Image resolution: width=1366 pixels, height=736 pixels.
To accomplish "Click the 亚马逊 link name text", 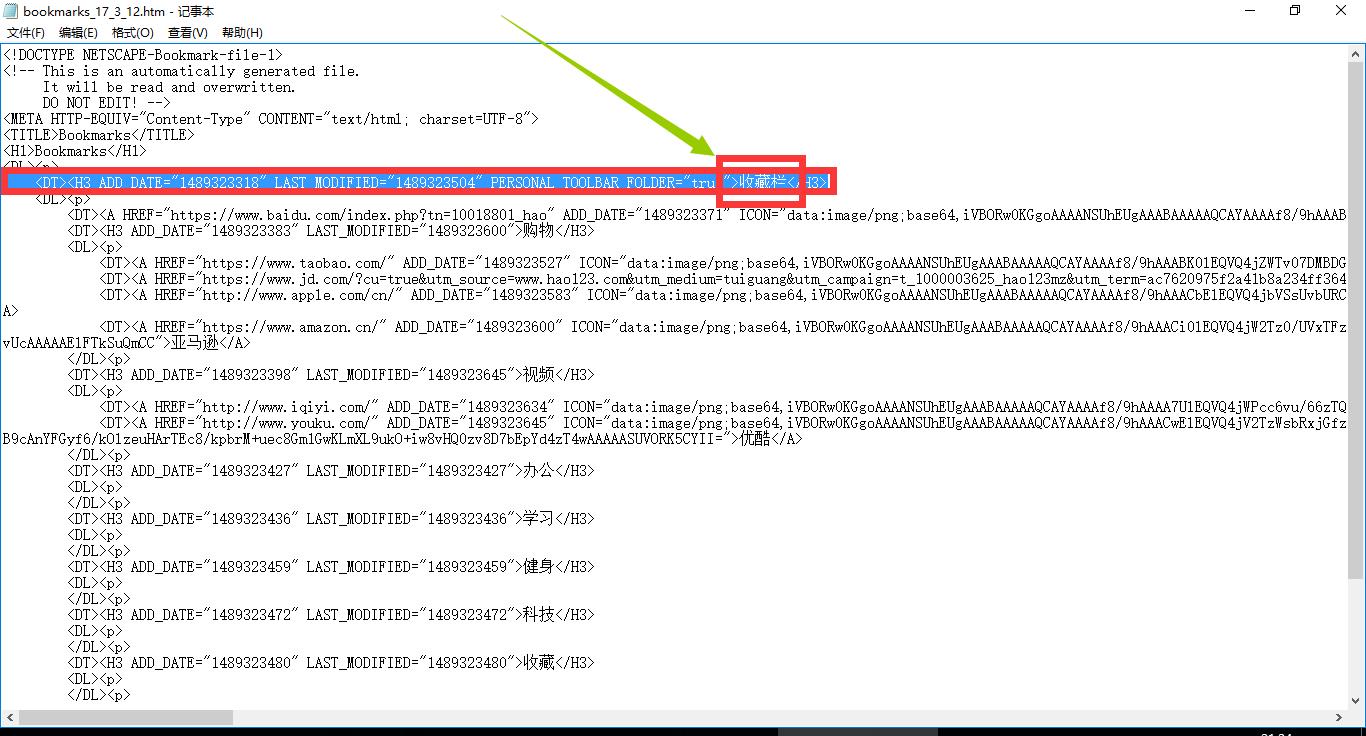I will (195, 343).
